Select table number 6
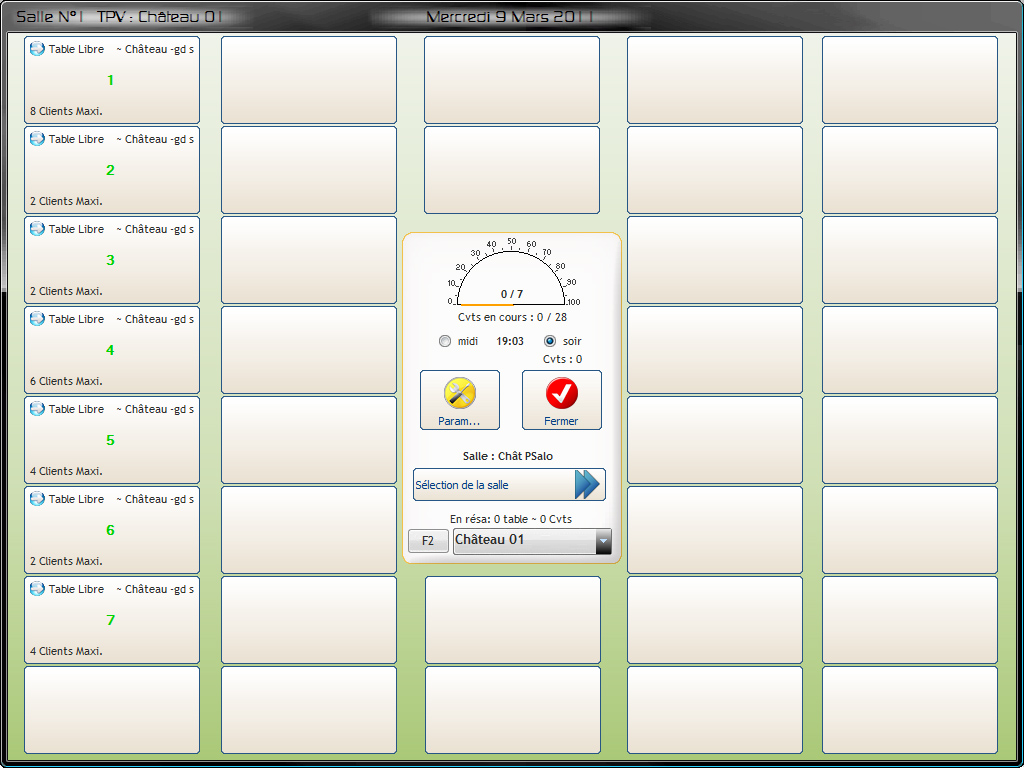 pyautogui.click(x=110, y=530)
